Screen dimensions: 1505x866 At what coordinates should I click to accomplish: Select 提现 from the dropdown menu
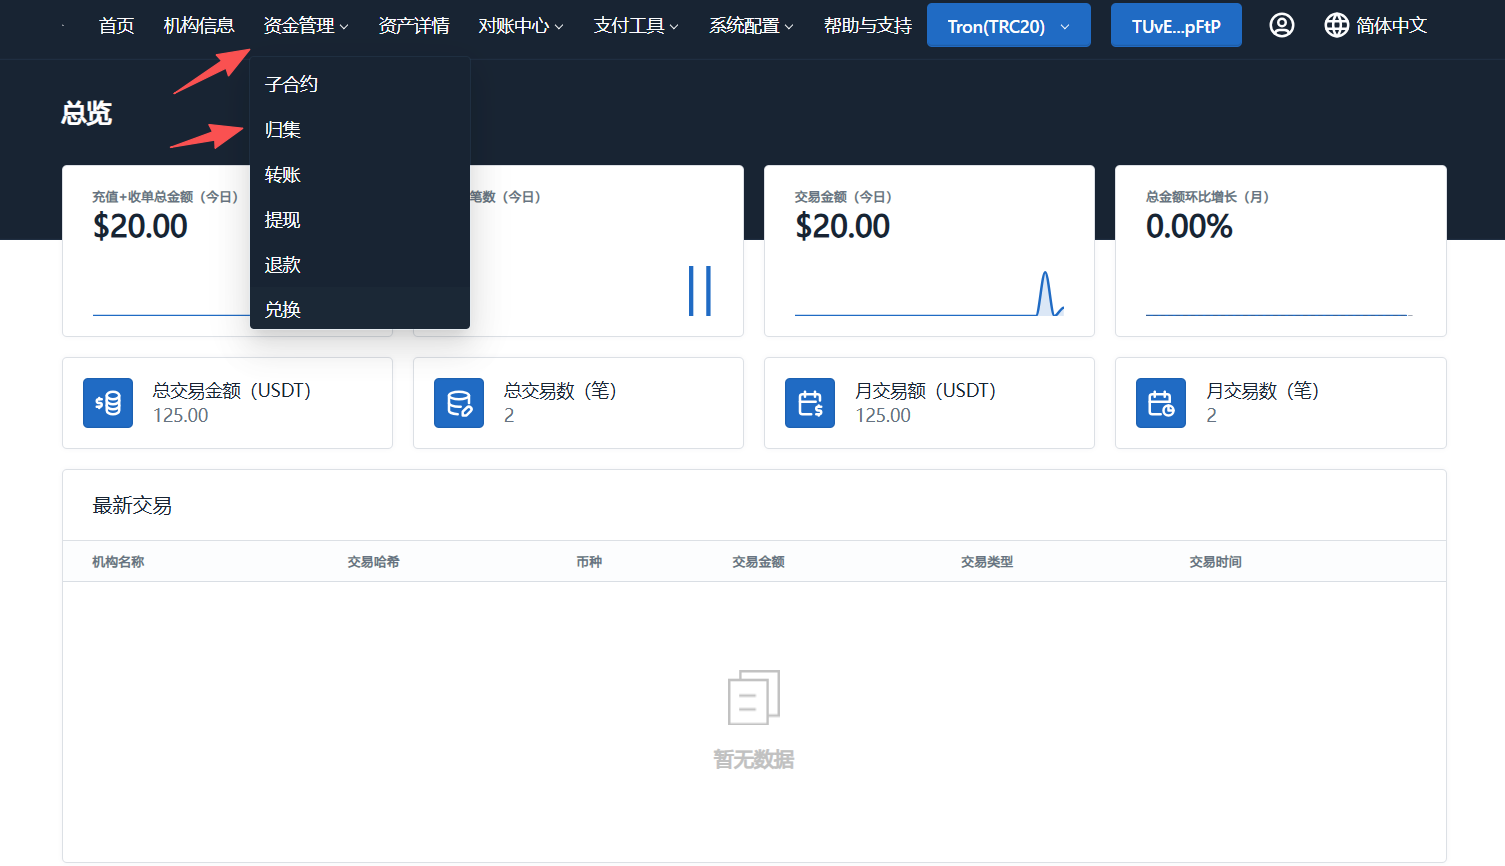[x=360, y=219]
